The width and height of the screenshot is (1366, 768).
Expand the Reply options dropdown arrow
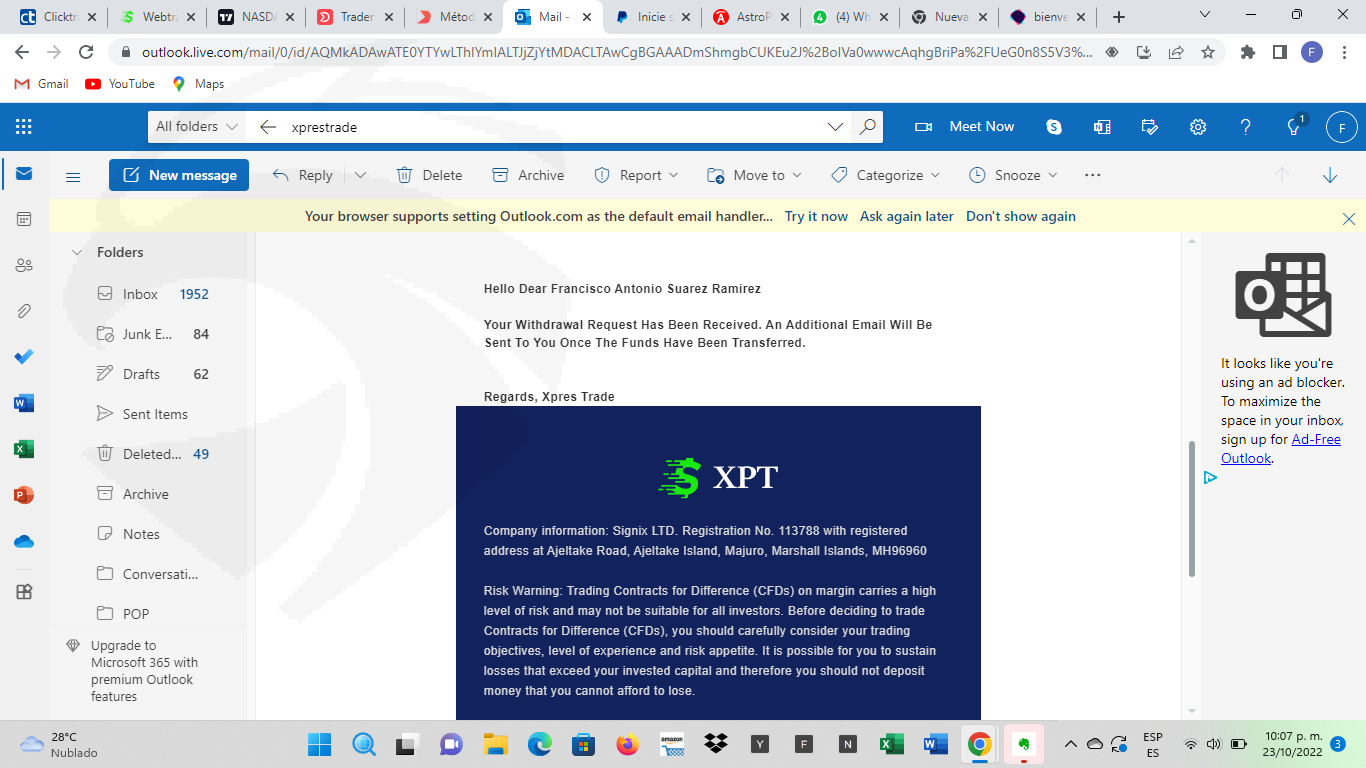tap(360, 175)
